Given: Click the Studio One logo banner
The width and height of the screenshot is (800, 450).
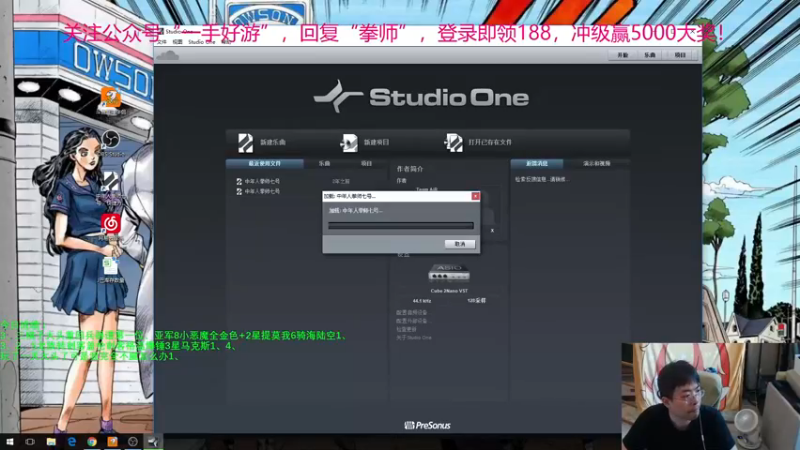Looking at the screenshot, I should 421,96.
